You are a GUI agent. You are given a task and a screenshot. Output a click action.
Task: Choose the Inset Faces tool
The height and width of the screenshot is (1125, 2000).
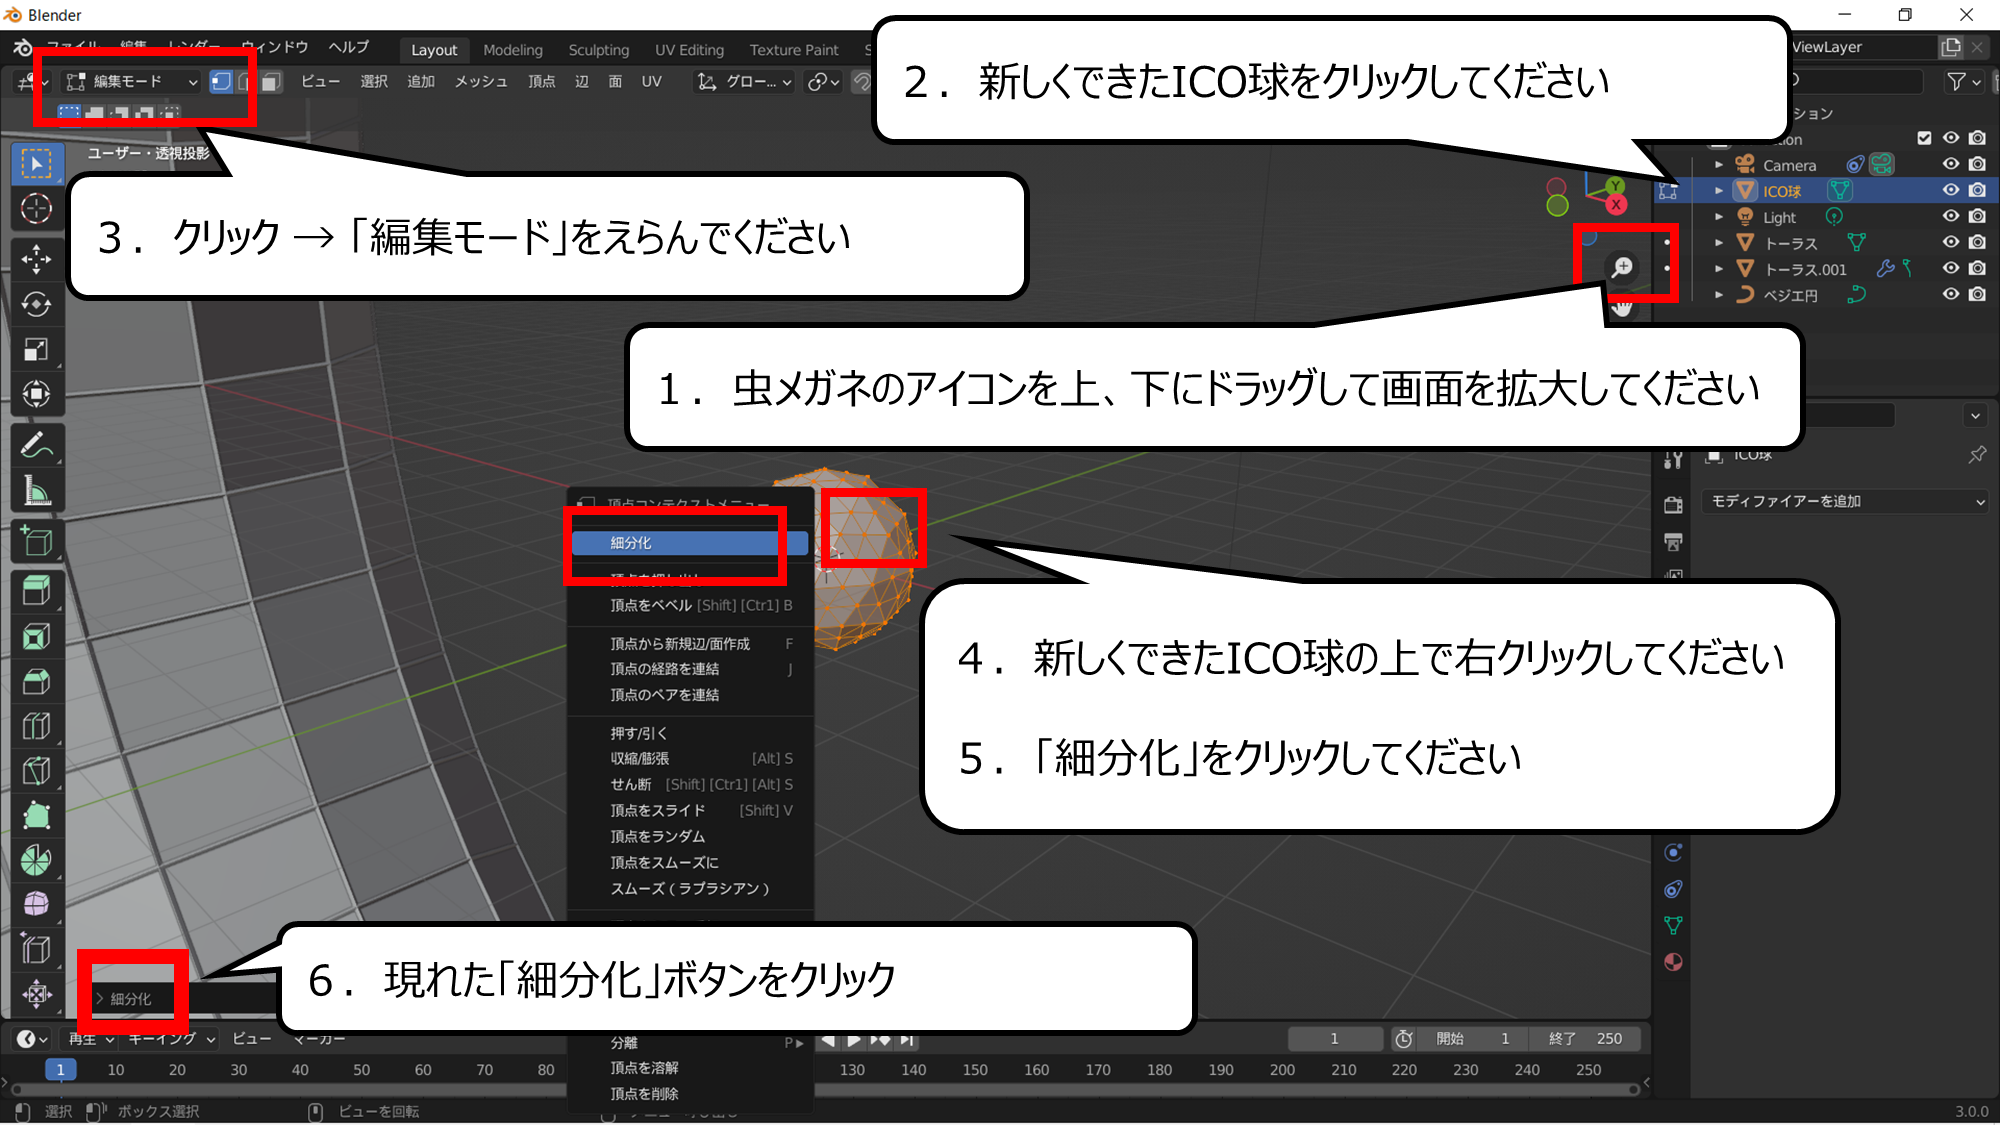click(x=37, y=637)
